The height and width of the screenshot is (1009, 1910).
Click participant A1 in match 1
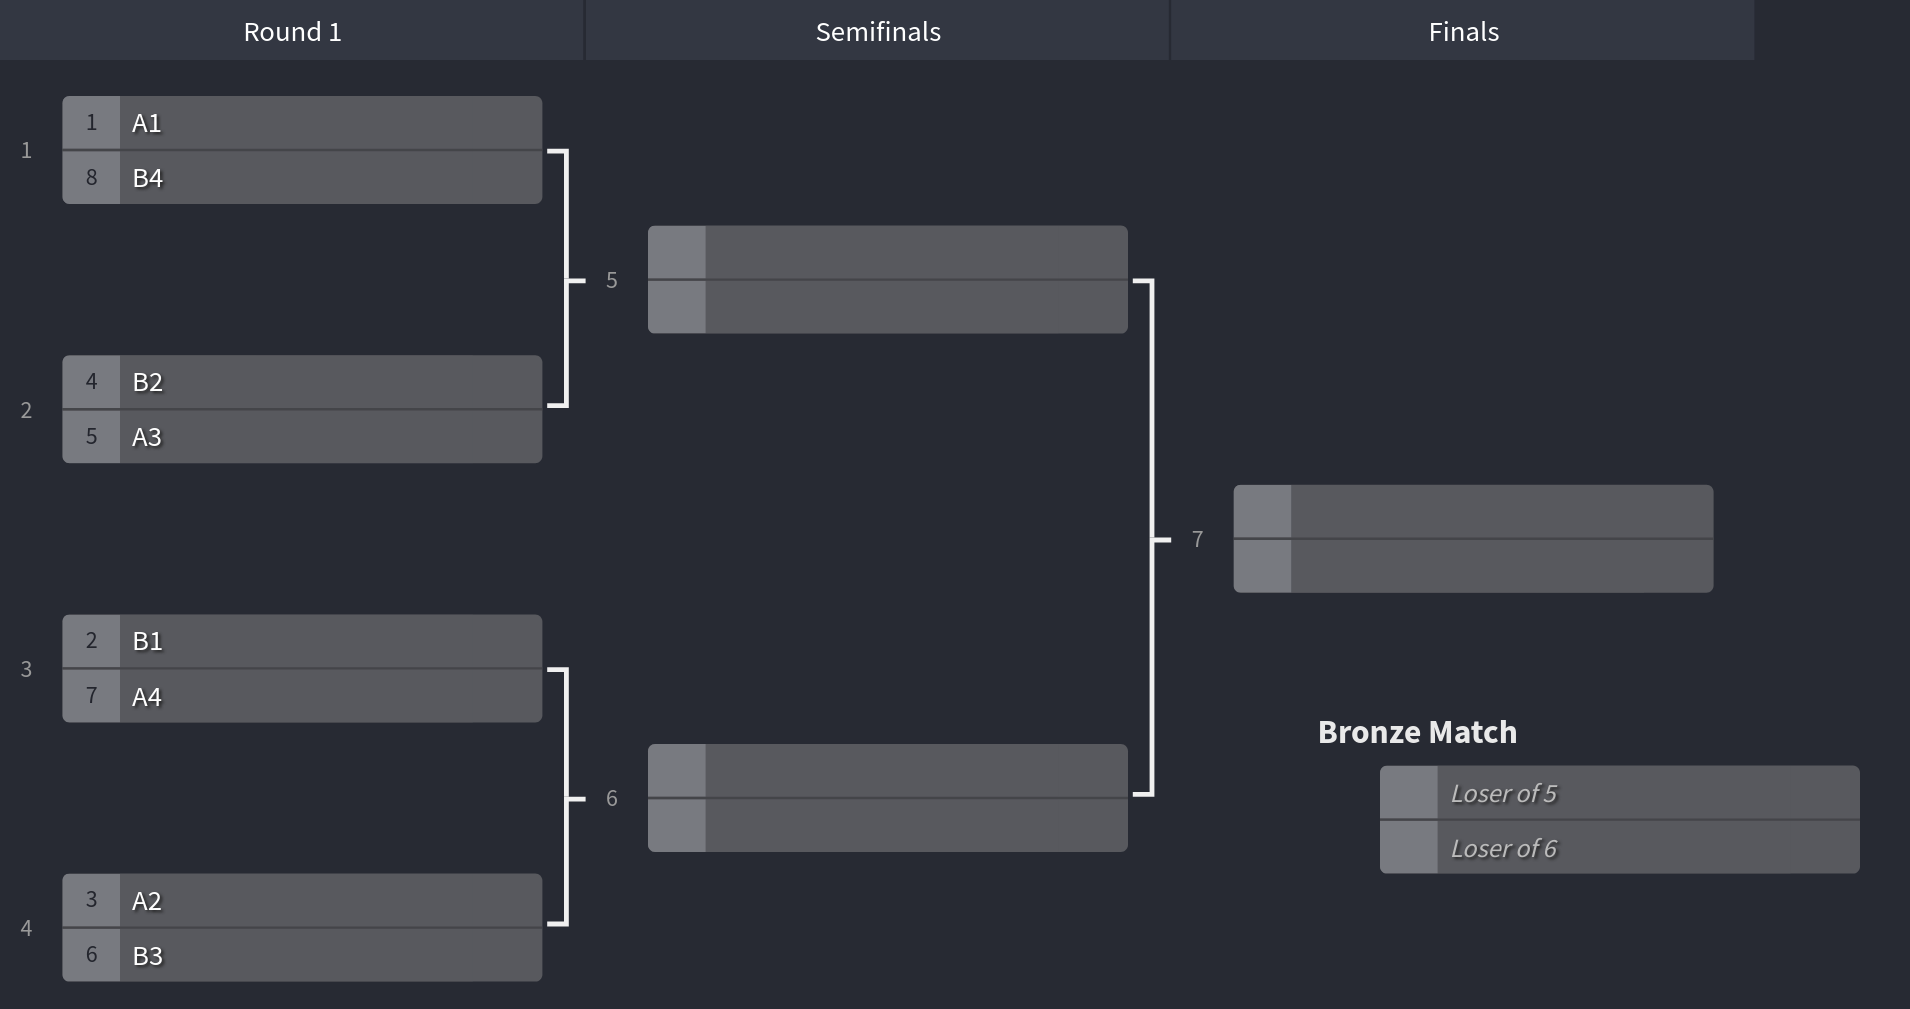[x=302, y=123]
